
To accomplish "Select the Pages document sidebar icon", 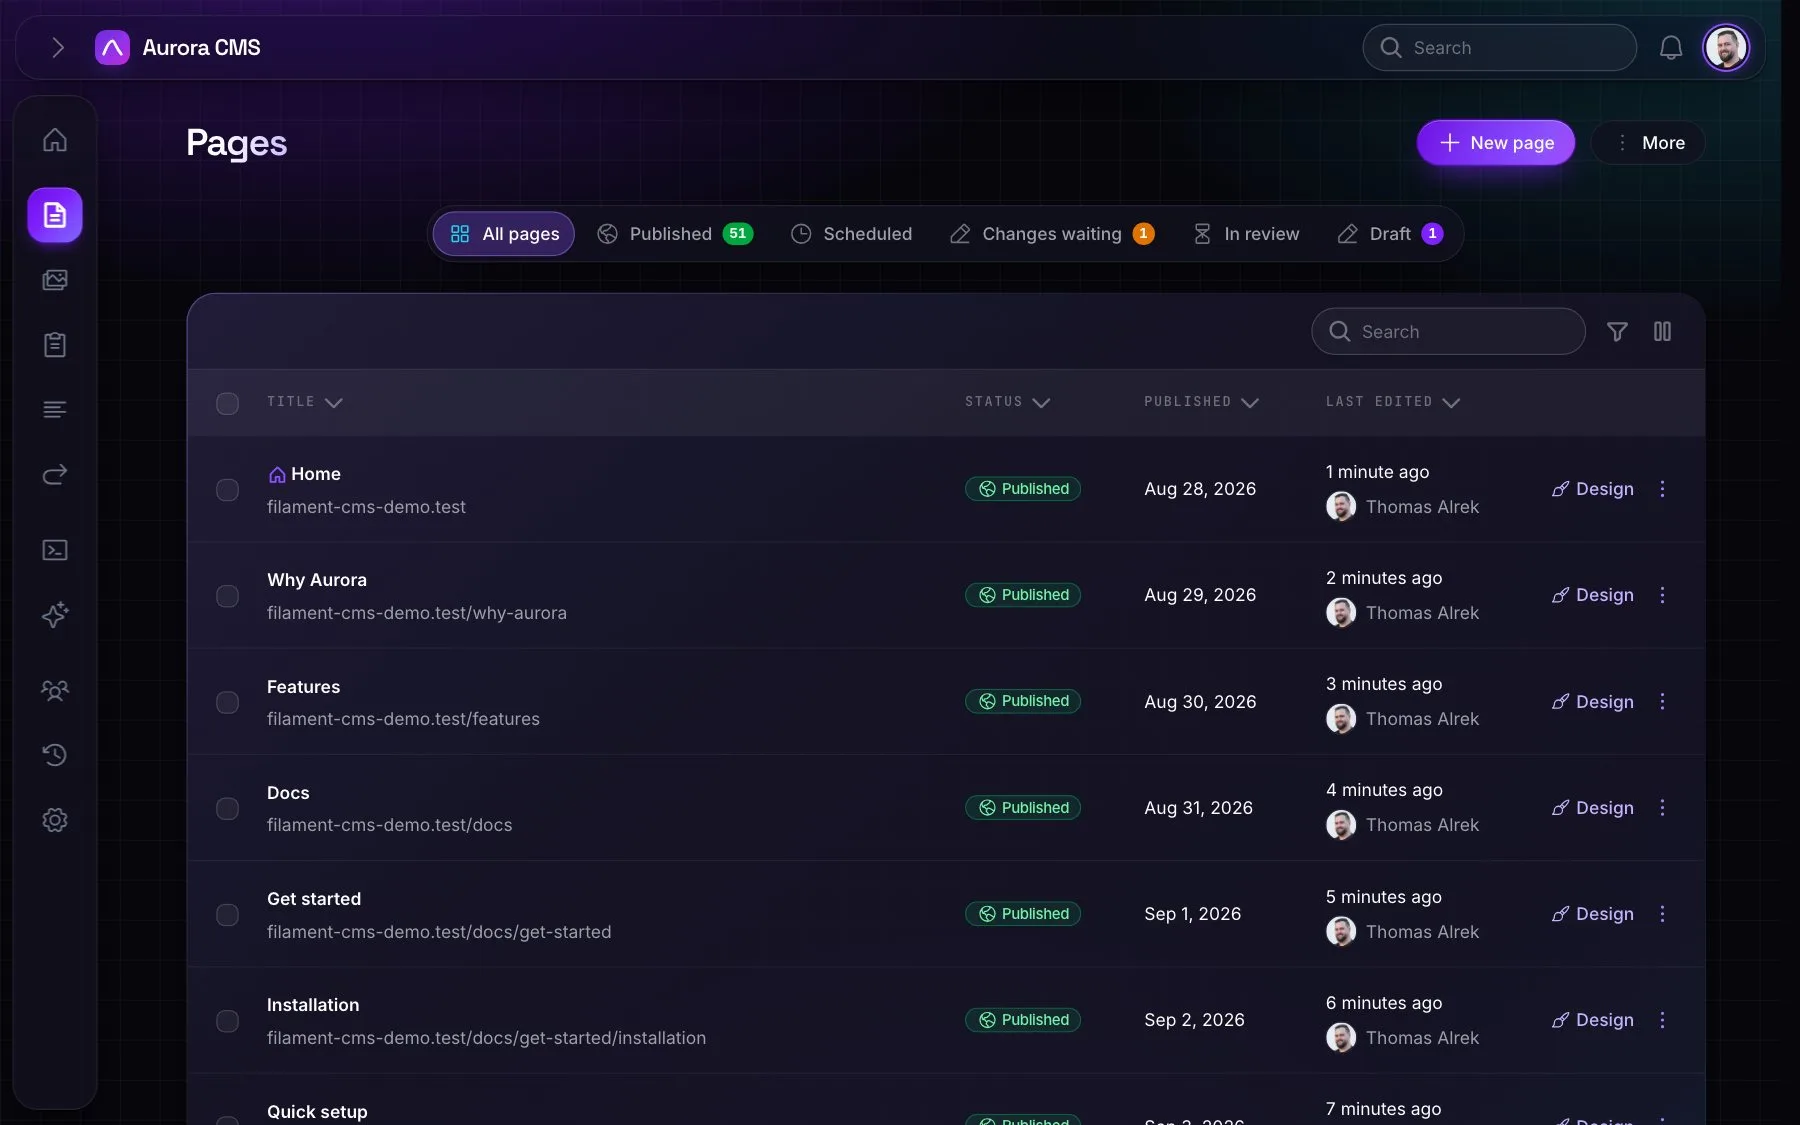I will tap(55, 215).
